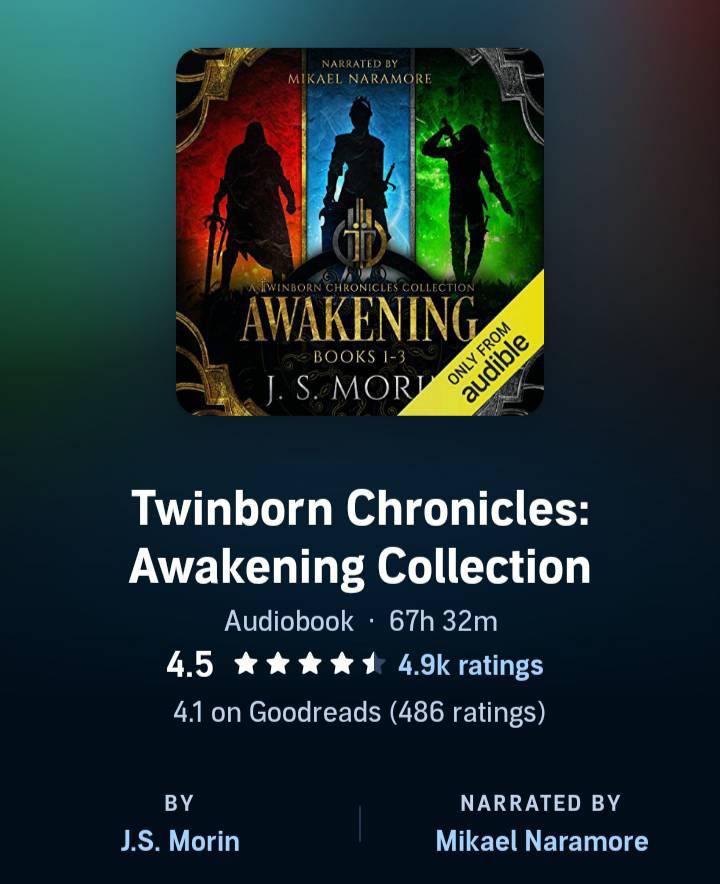The height and width of the screenshot is (884, 720).
Task: Click the third rating star
Action: (x=310, y=664)
